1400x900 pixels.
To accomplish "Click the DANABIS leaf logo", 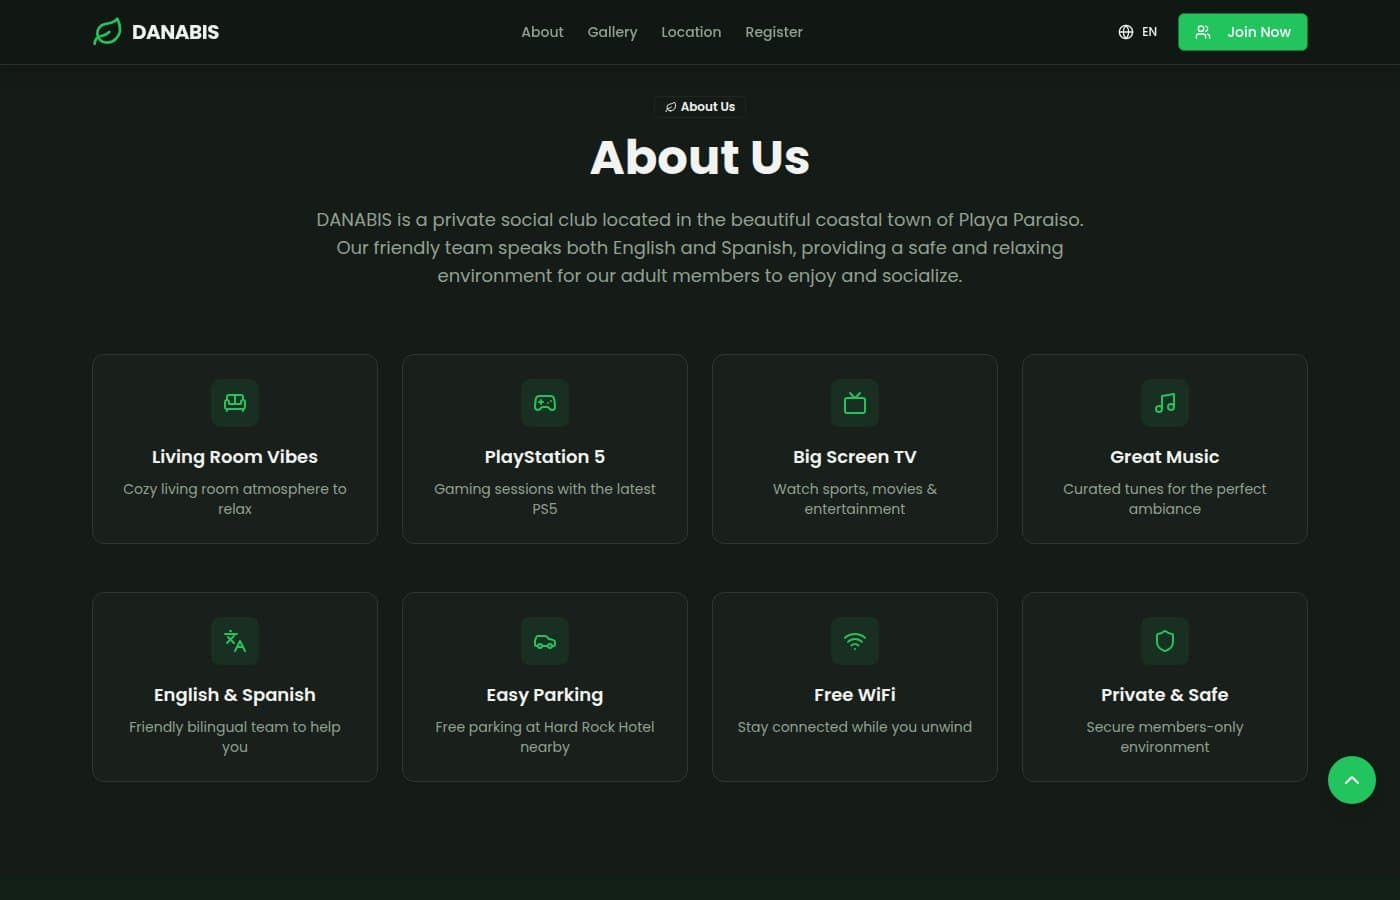I will [107, 31].
